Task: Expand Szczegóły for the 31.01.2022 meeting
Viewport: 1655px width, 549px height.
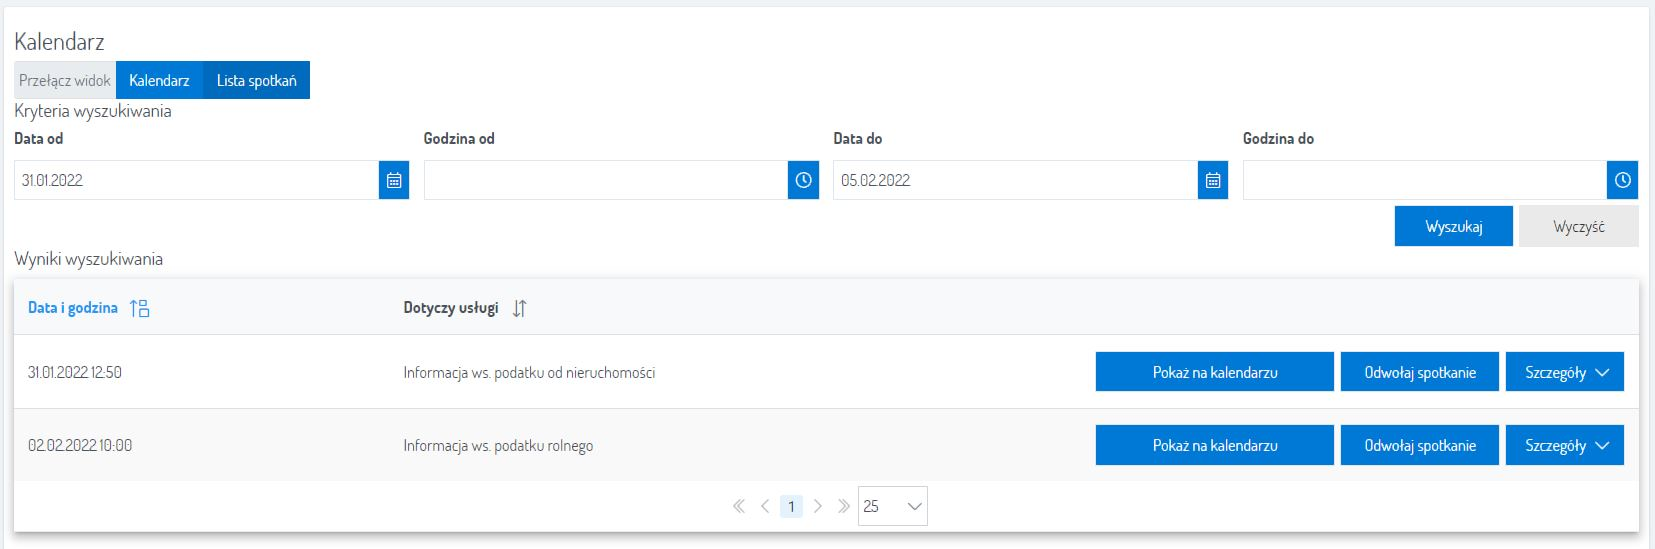Action: click(1564, 372)
